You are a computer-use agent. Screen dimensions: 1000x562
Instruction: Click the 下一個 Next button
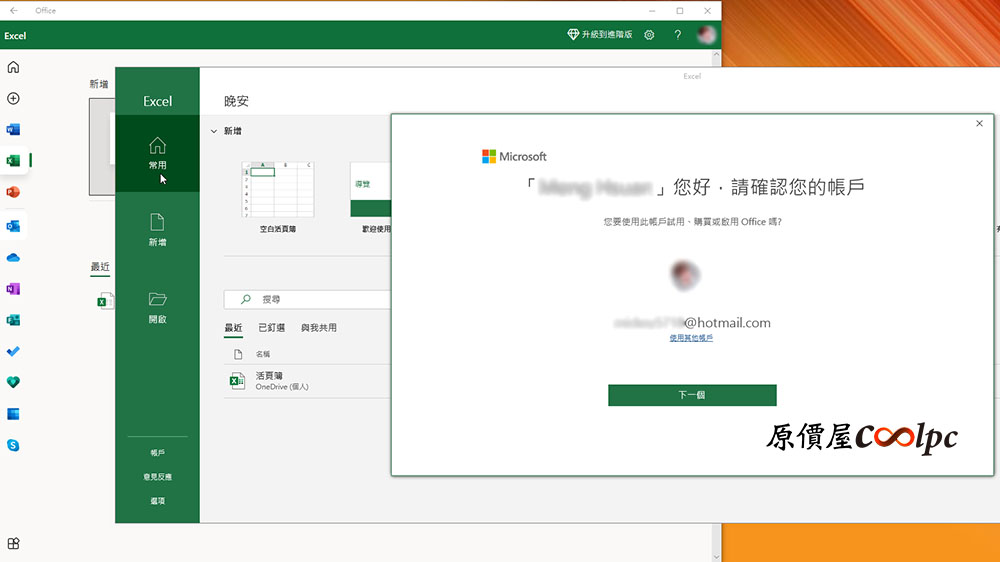pos(692,395)
